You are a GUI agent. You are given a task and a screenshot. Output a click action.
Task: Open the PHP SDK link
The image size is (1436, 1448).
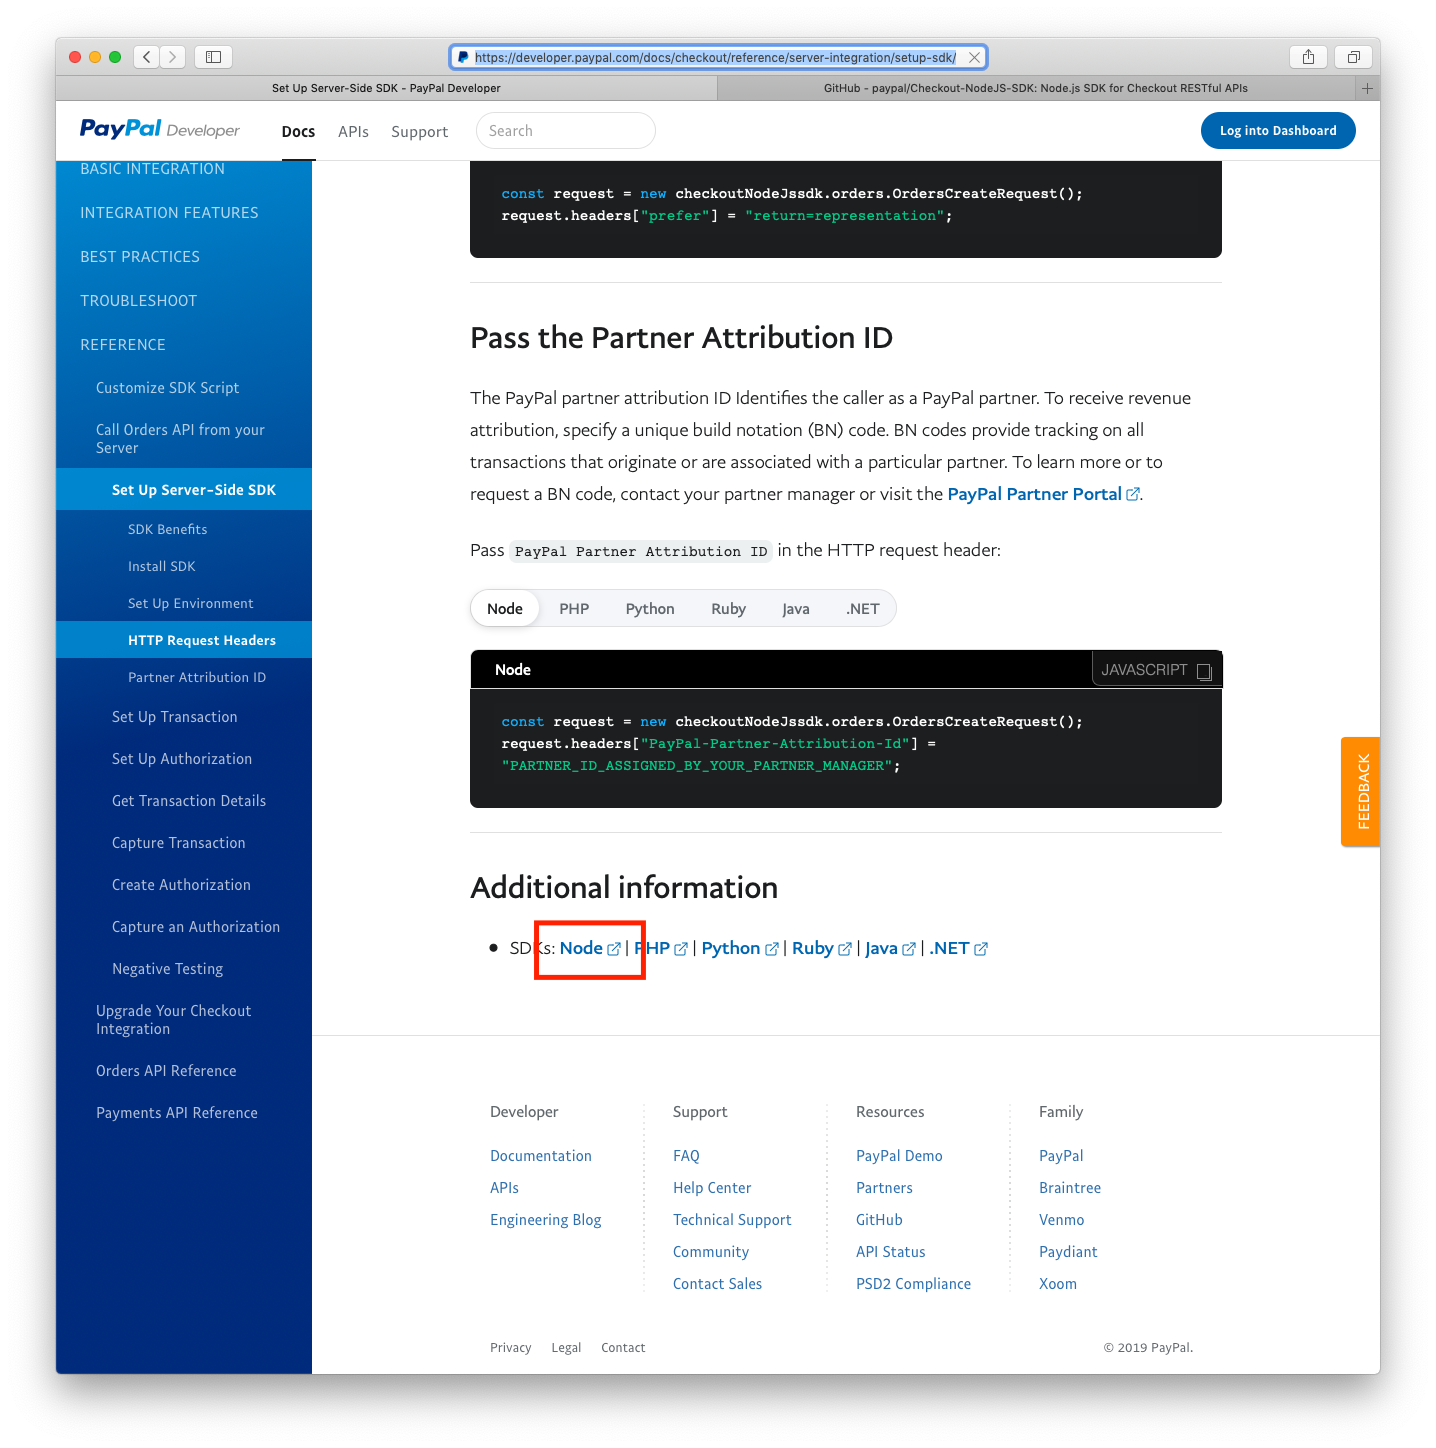pos(652,948)
